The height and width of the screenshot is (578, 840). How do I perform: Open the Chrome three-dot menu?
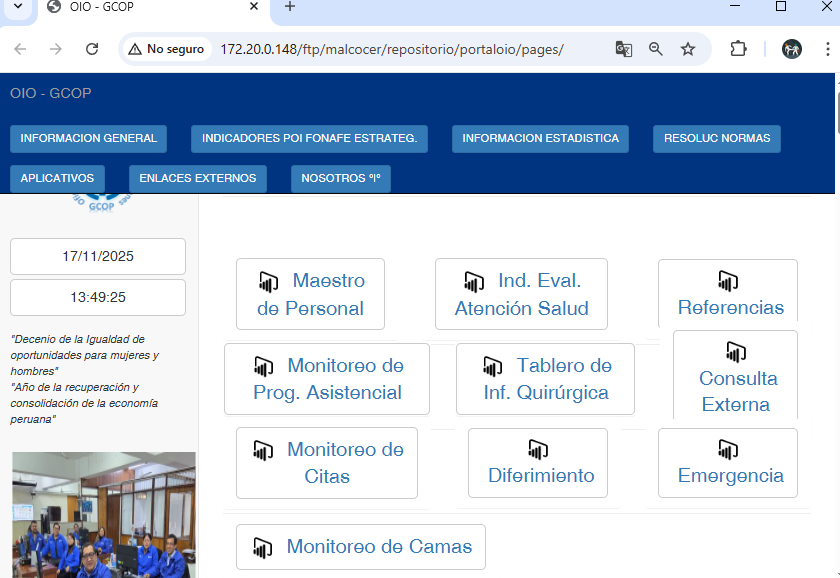coord(827,49)
